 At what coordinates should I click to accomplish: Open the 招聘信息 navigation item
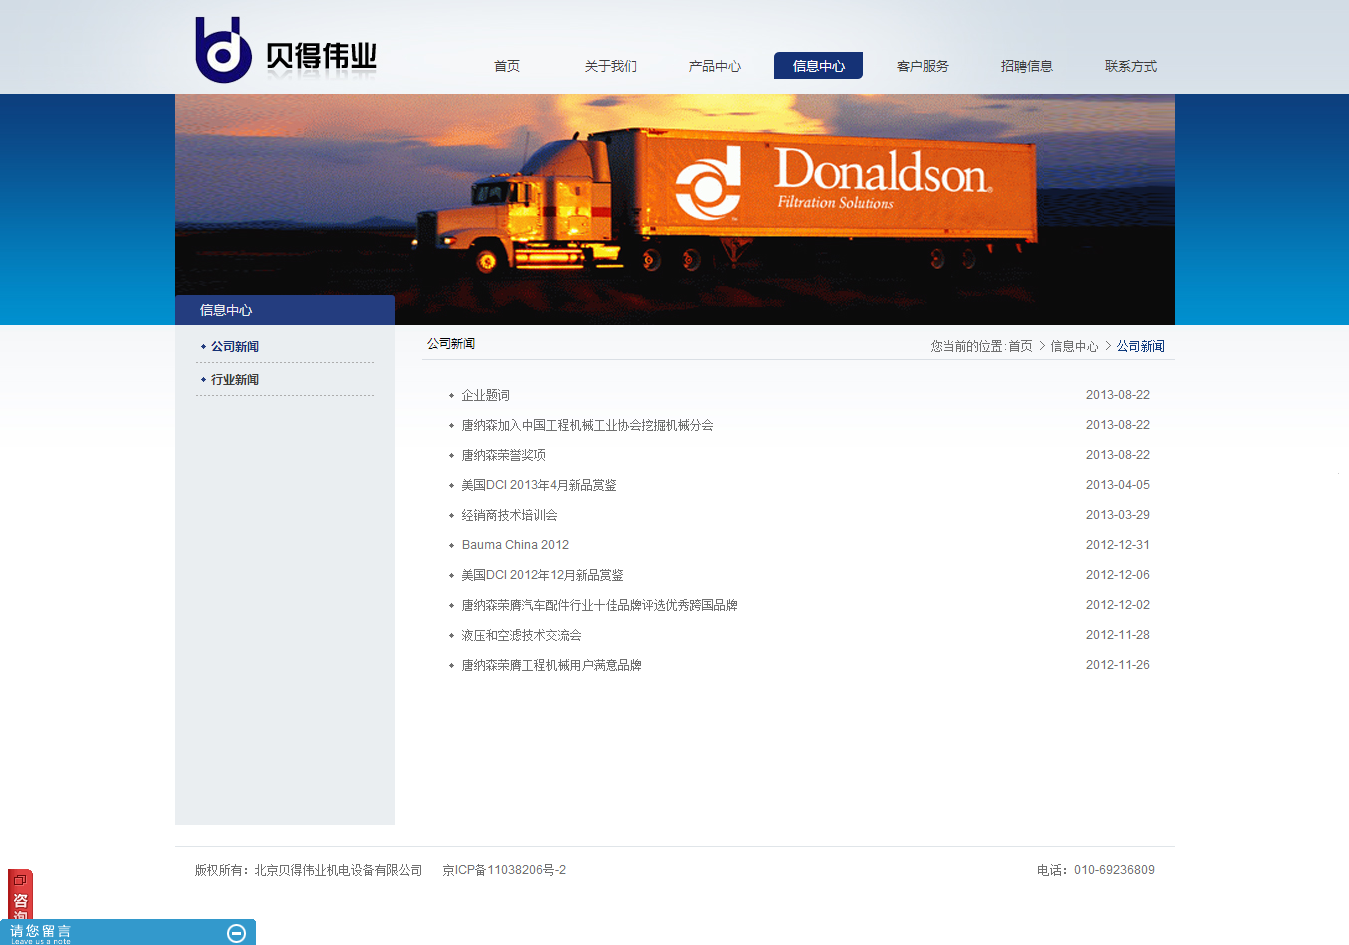tap(1026, 66)
